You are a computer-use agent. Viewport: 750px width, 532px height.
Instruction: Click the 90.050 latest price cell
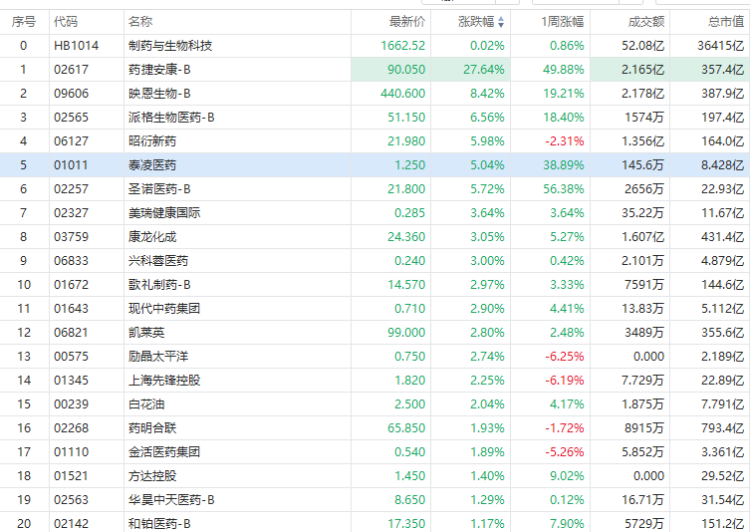[406, 69]
